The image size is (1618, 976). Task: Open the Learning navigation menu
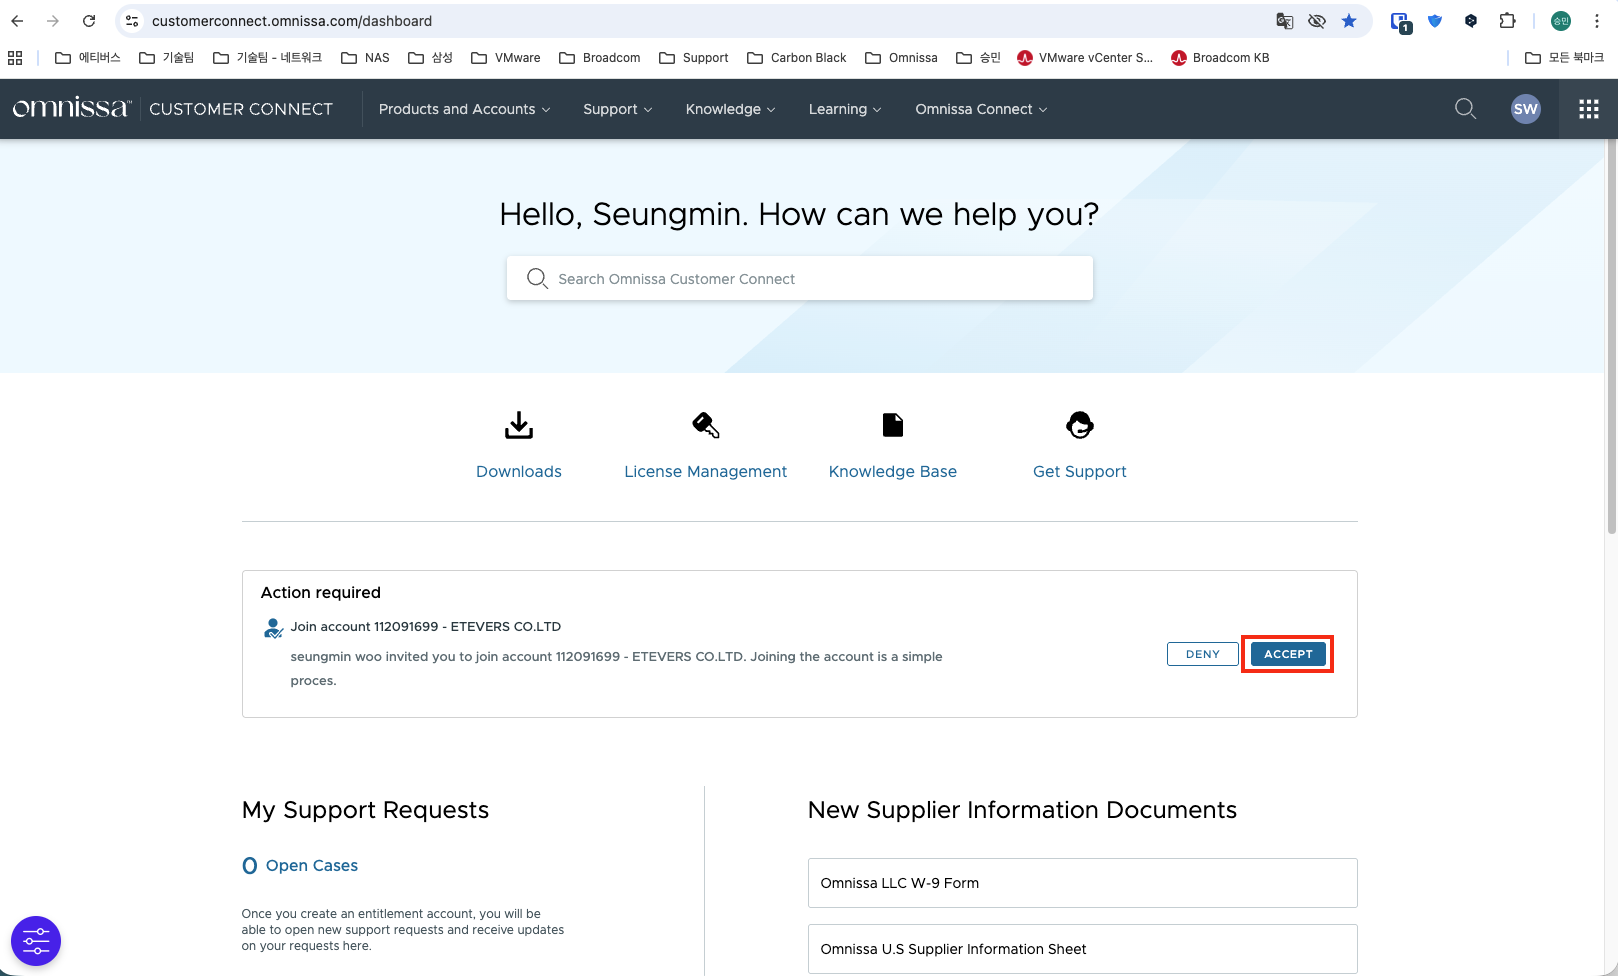coord(844,109)
